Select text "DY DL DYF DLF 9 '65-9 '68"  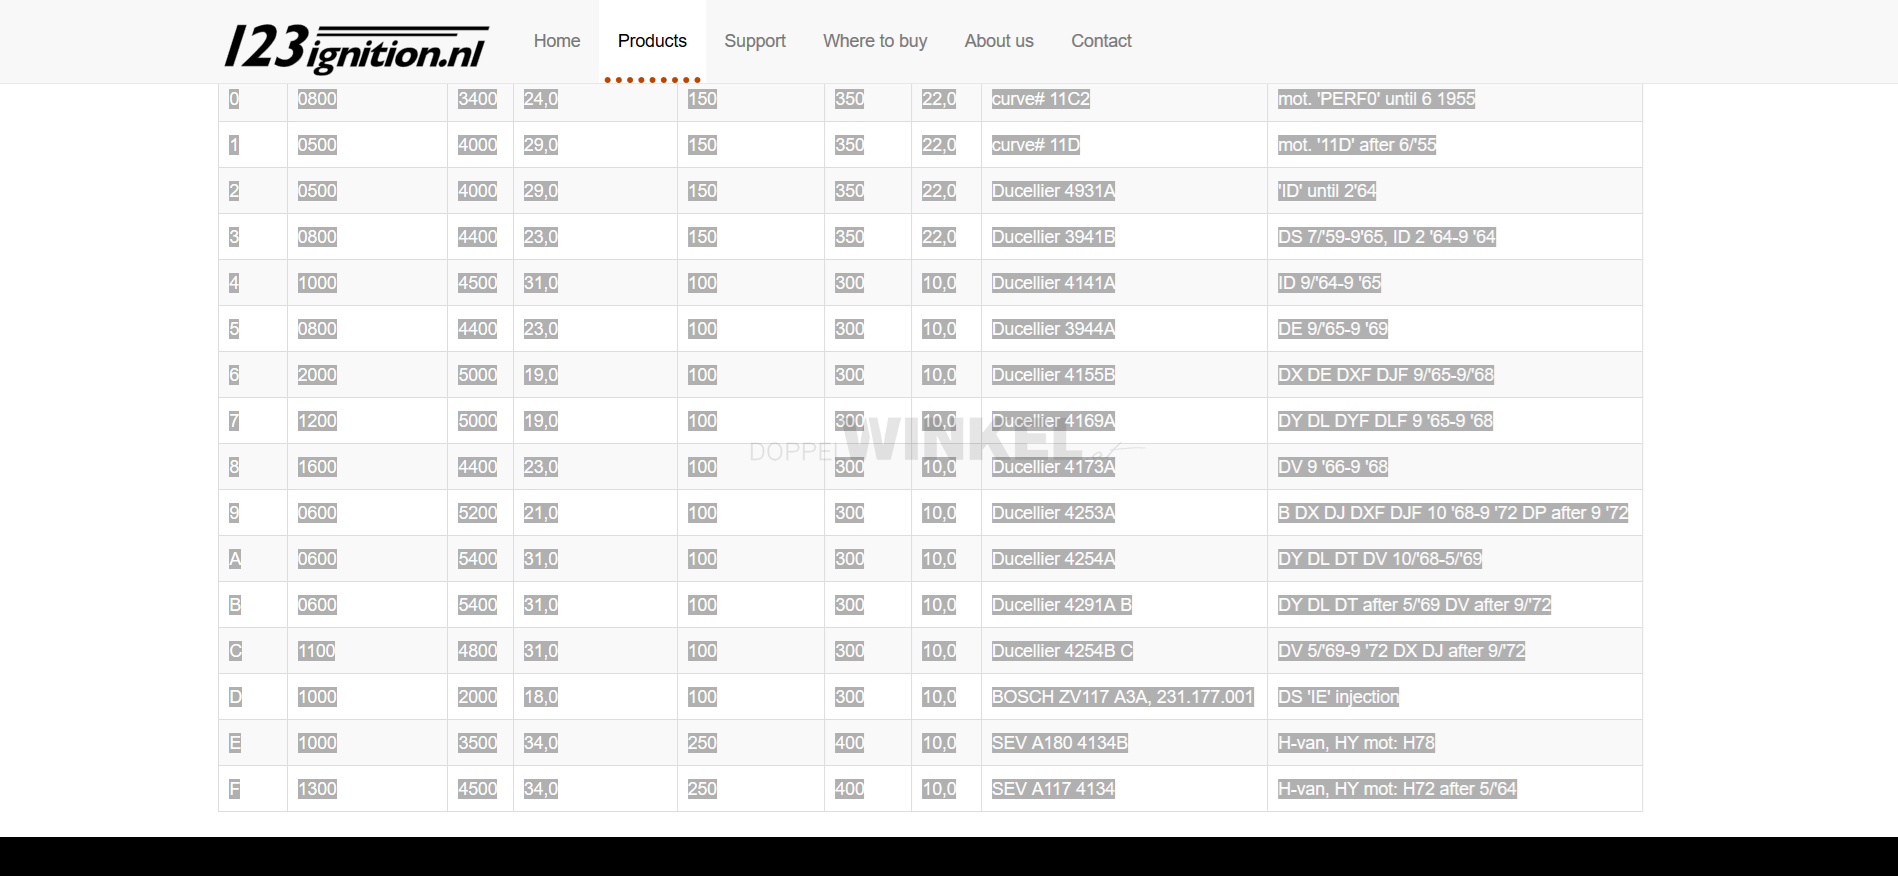point(1386,421)
